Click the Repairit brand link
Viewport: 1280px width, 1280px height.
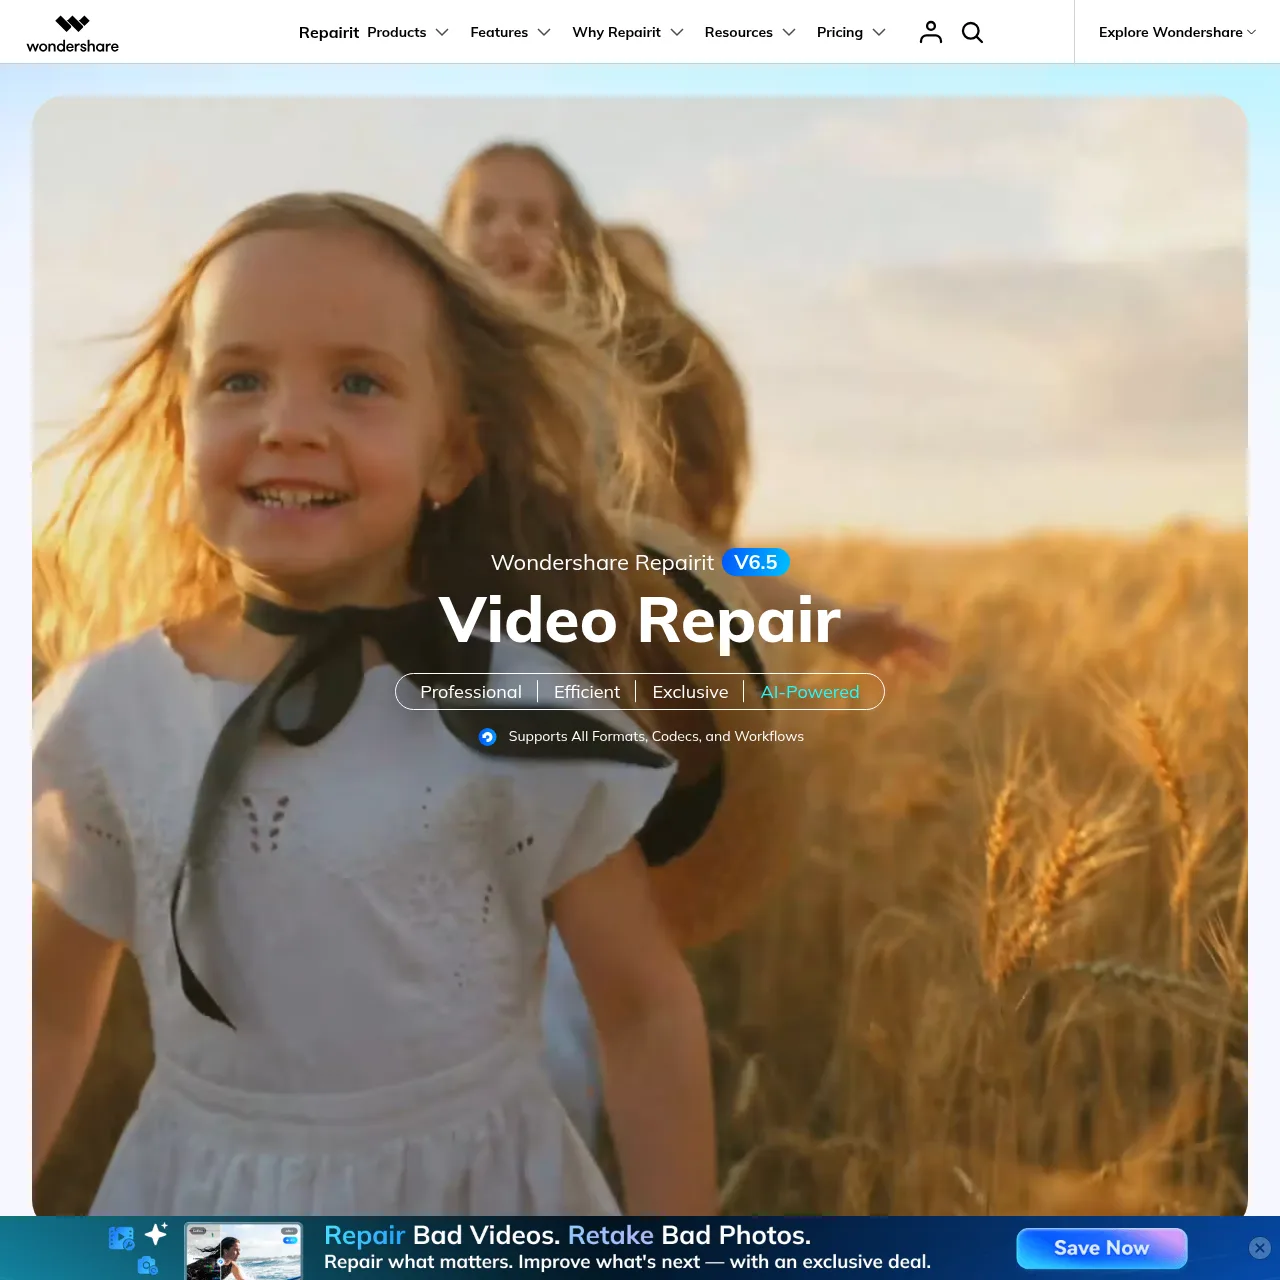[329, 32]
